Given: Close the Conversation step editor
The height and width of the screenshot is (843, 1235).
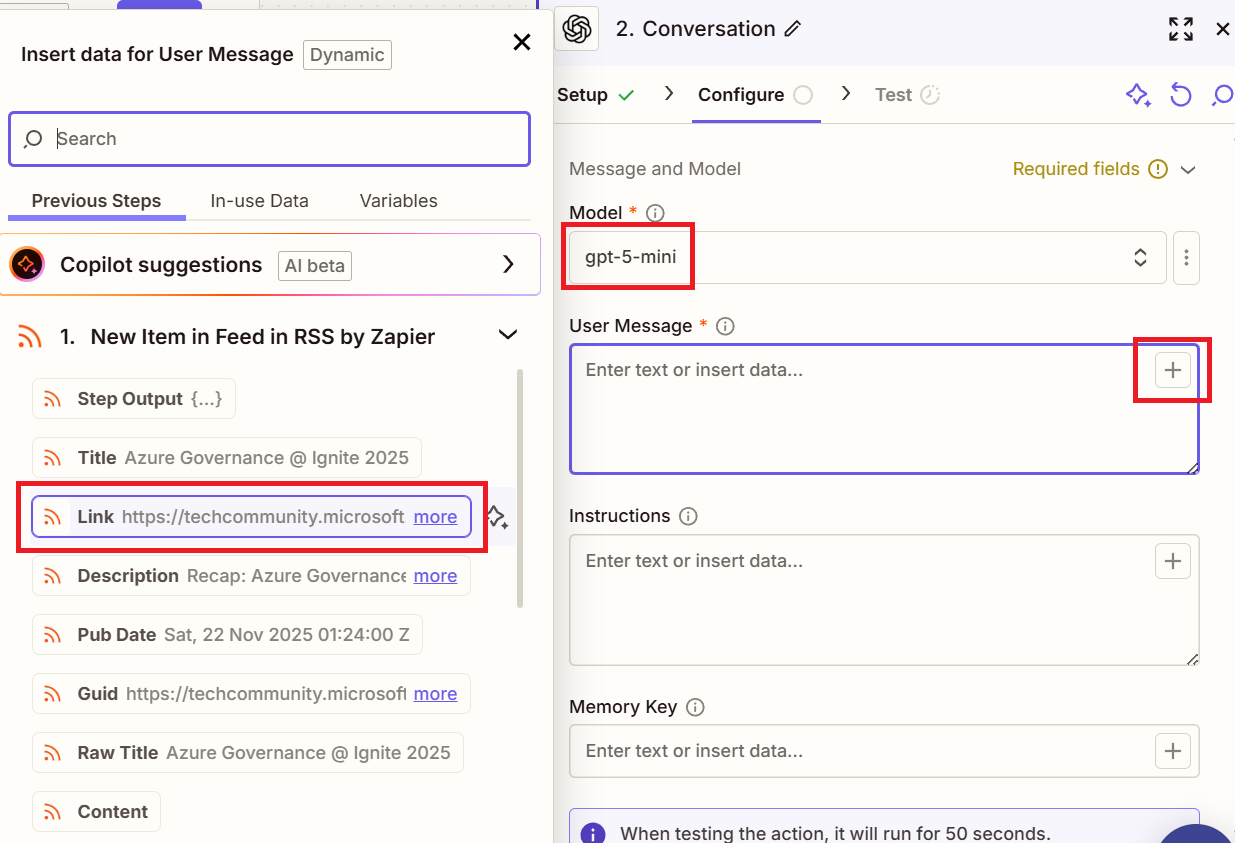Looking at the screenshot, I should (x=1222, y=29).
